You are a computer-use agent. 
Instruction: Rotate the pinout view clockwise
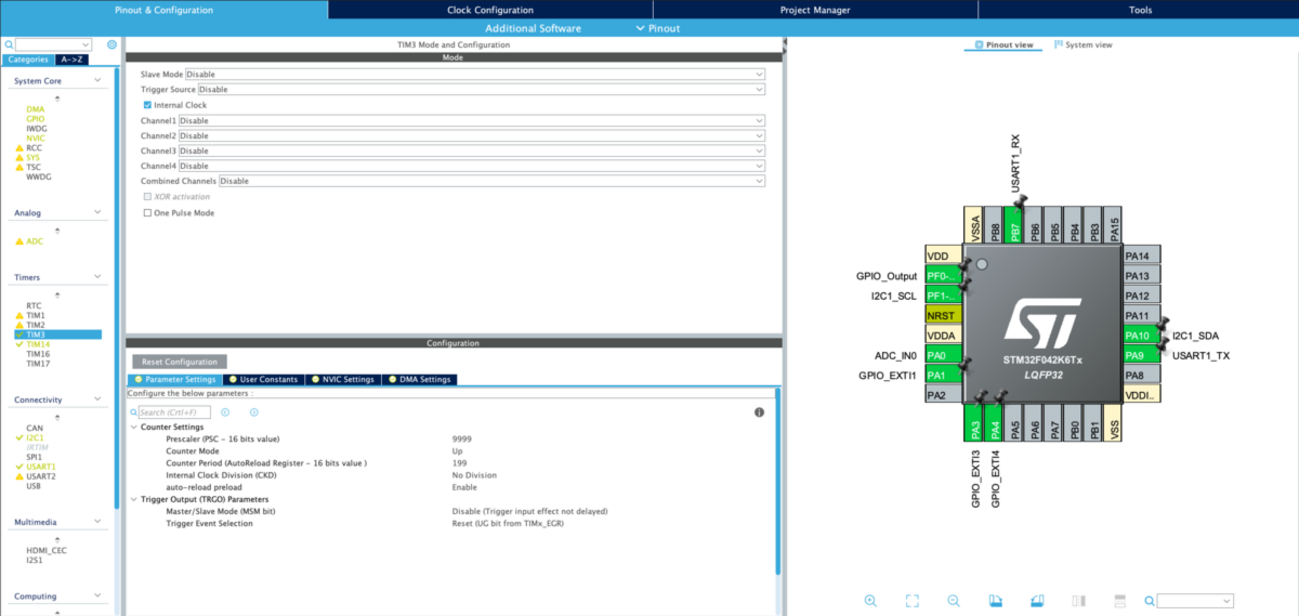[995, 601]
